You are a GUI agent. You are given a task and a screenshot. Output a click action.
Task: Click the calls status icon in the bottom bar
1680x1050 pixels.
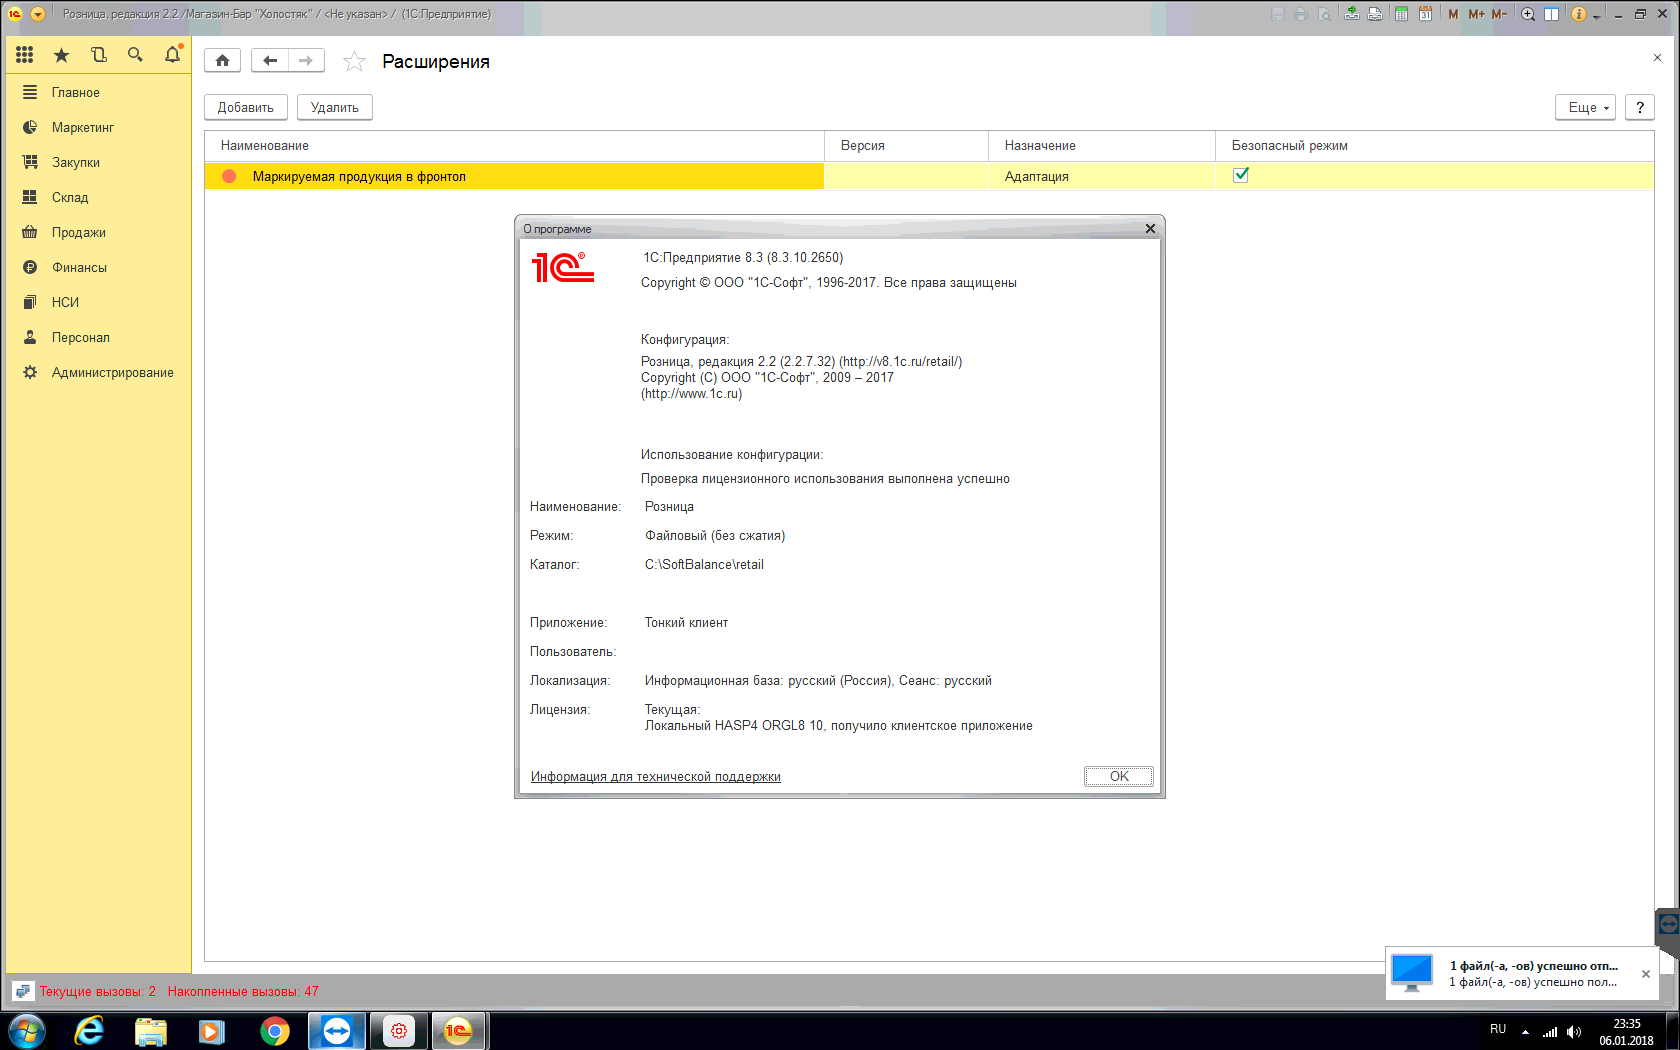tap(23, 991)
